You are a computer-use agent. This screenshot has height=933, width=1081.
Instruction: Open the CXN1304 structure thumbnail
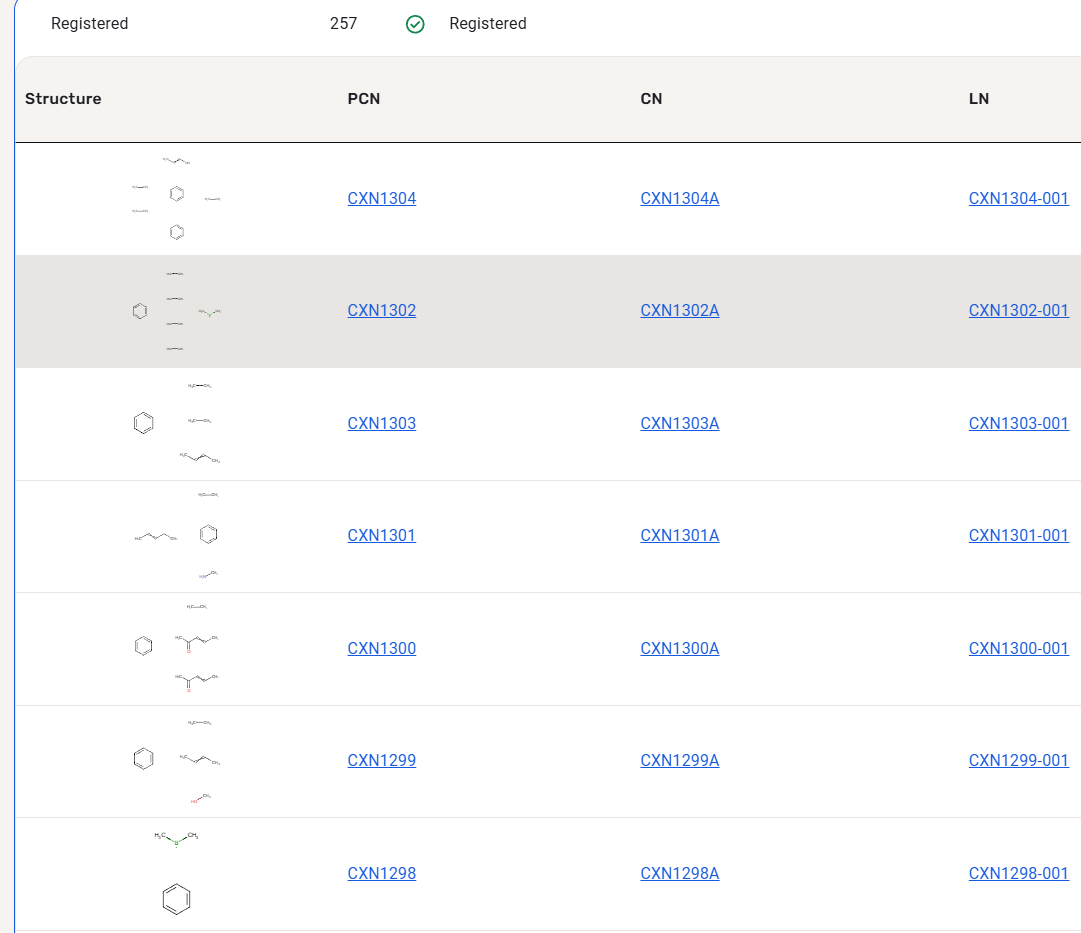[x=176, y=198]
